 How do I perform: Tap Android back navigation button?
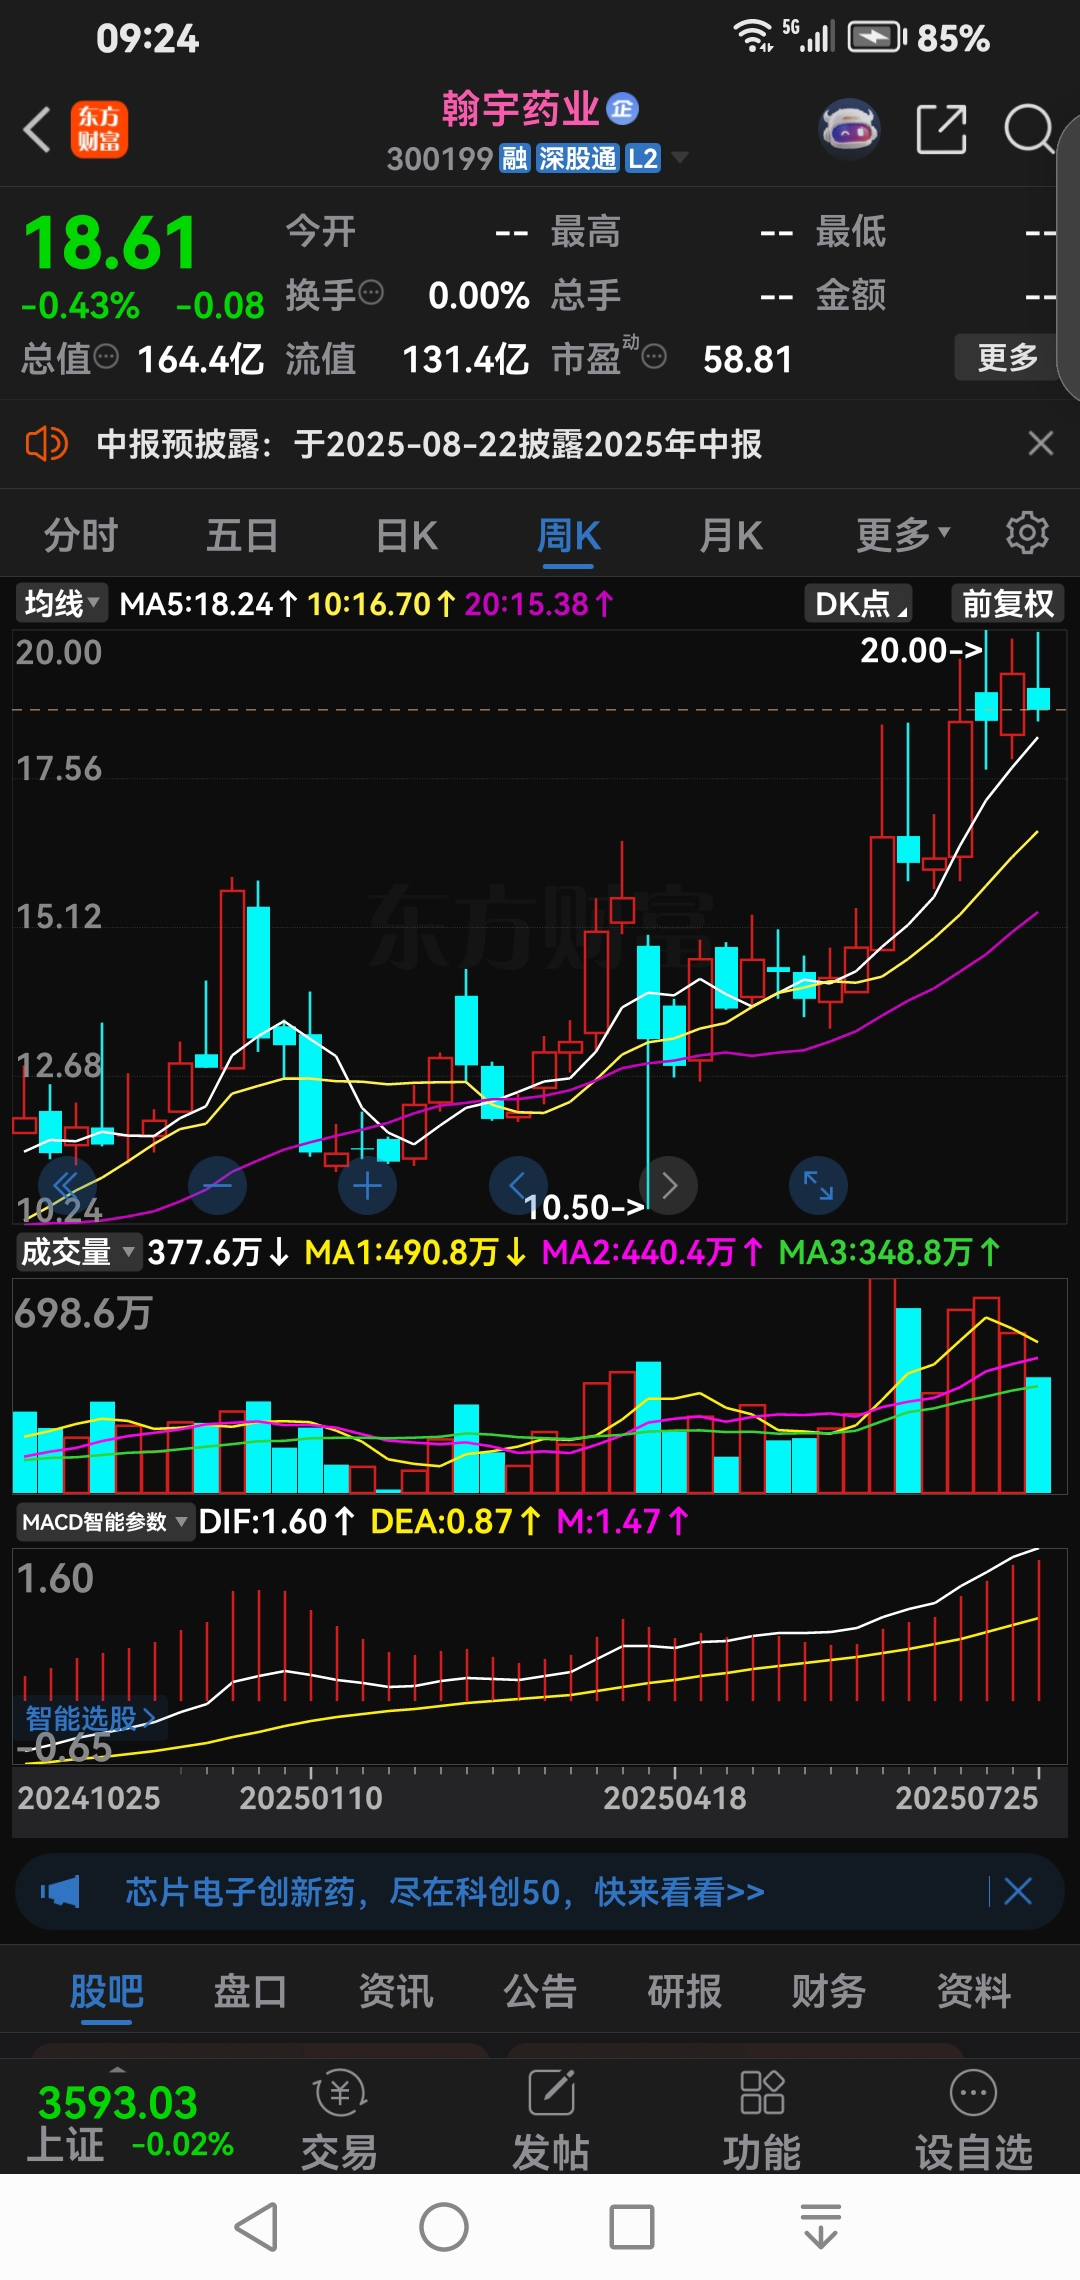click(257, 2227)
